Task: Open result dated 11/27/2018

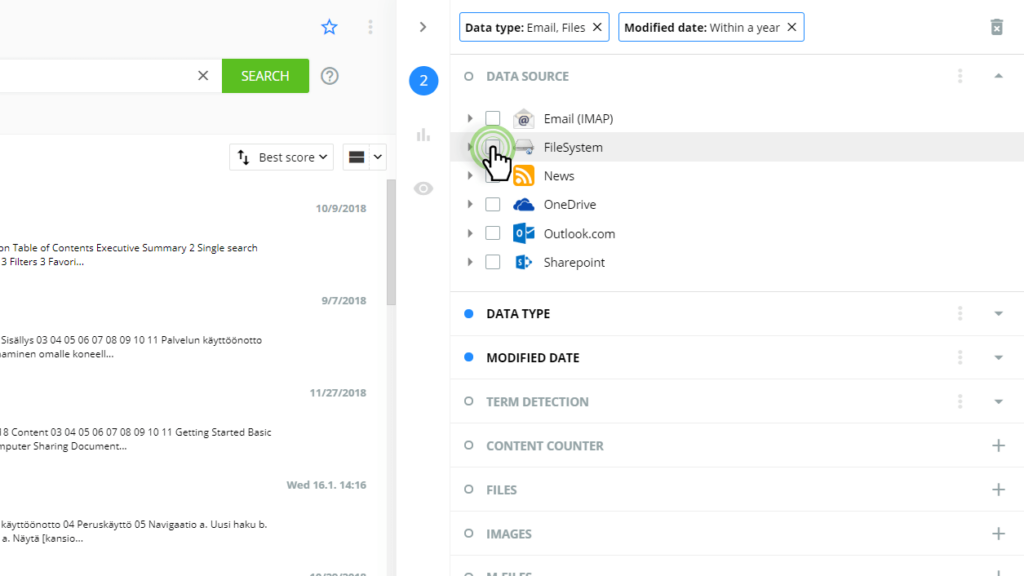Action: (x=183, y=419)
